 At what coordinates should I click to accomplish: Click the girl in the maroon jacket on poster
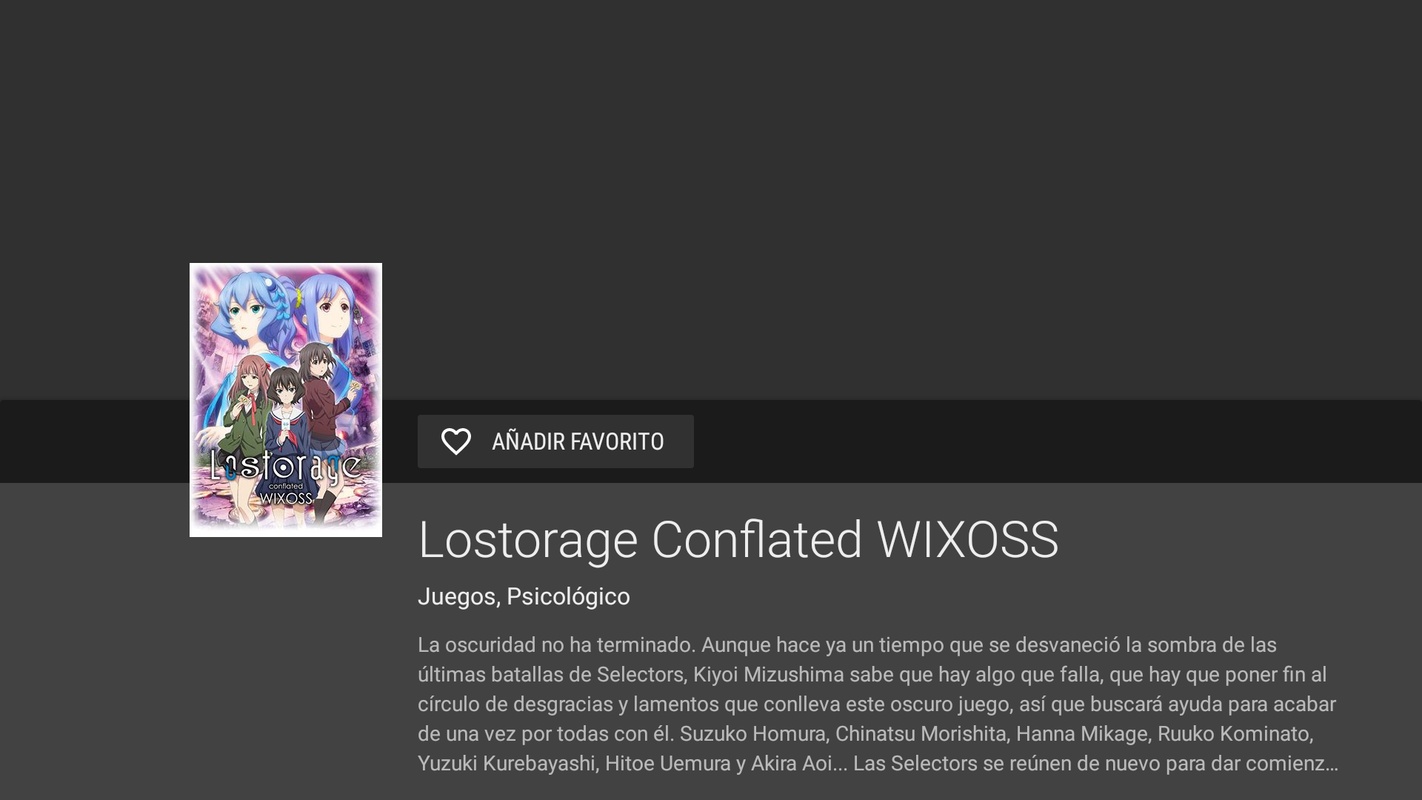(322, 393)
